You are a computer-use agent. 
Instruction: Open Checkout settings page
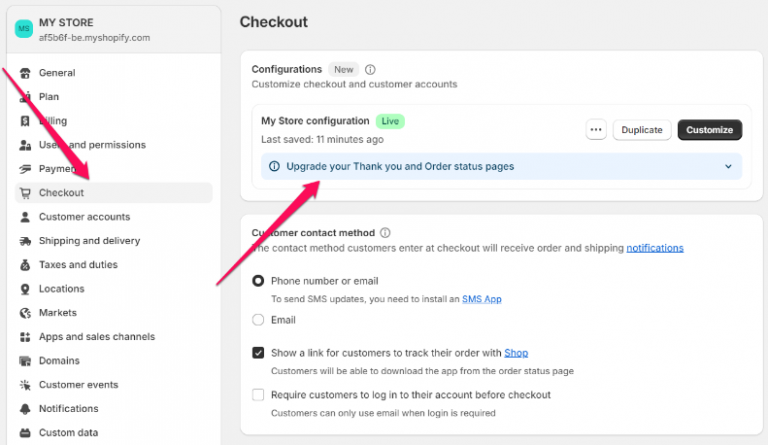coord(114,193)
